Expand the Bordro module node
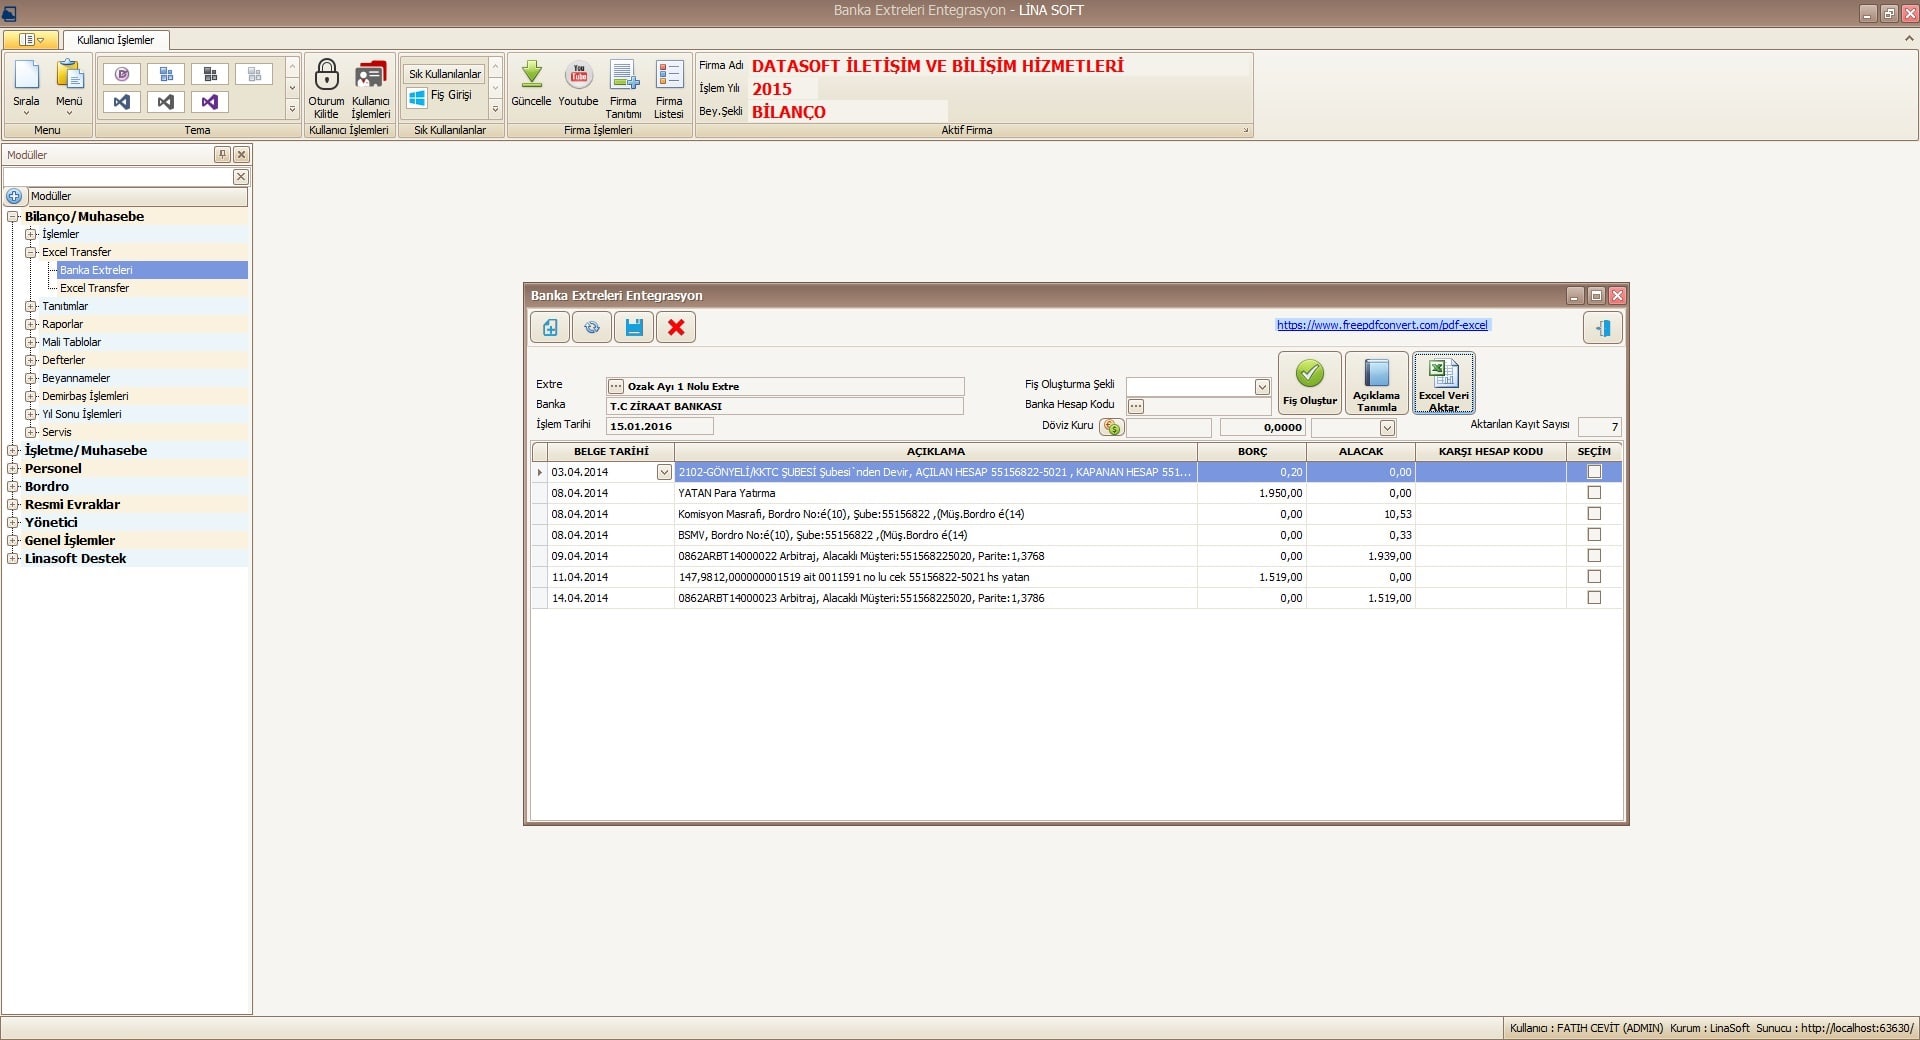Image resolution: width=1920 pixels, height=1040 pixels. pos(13,487)
